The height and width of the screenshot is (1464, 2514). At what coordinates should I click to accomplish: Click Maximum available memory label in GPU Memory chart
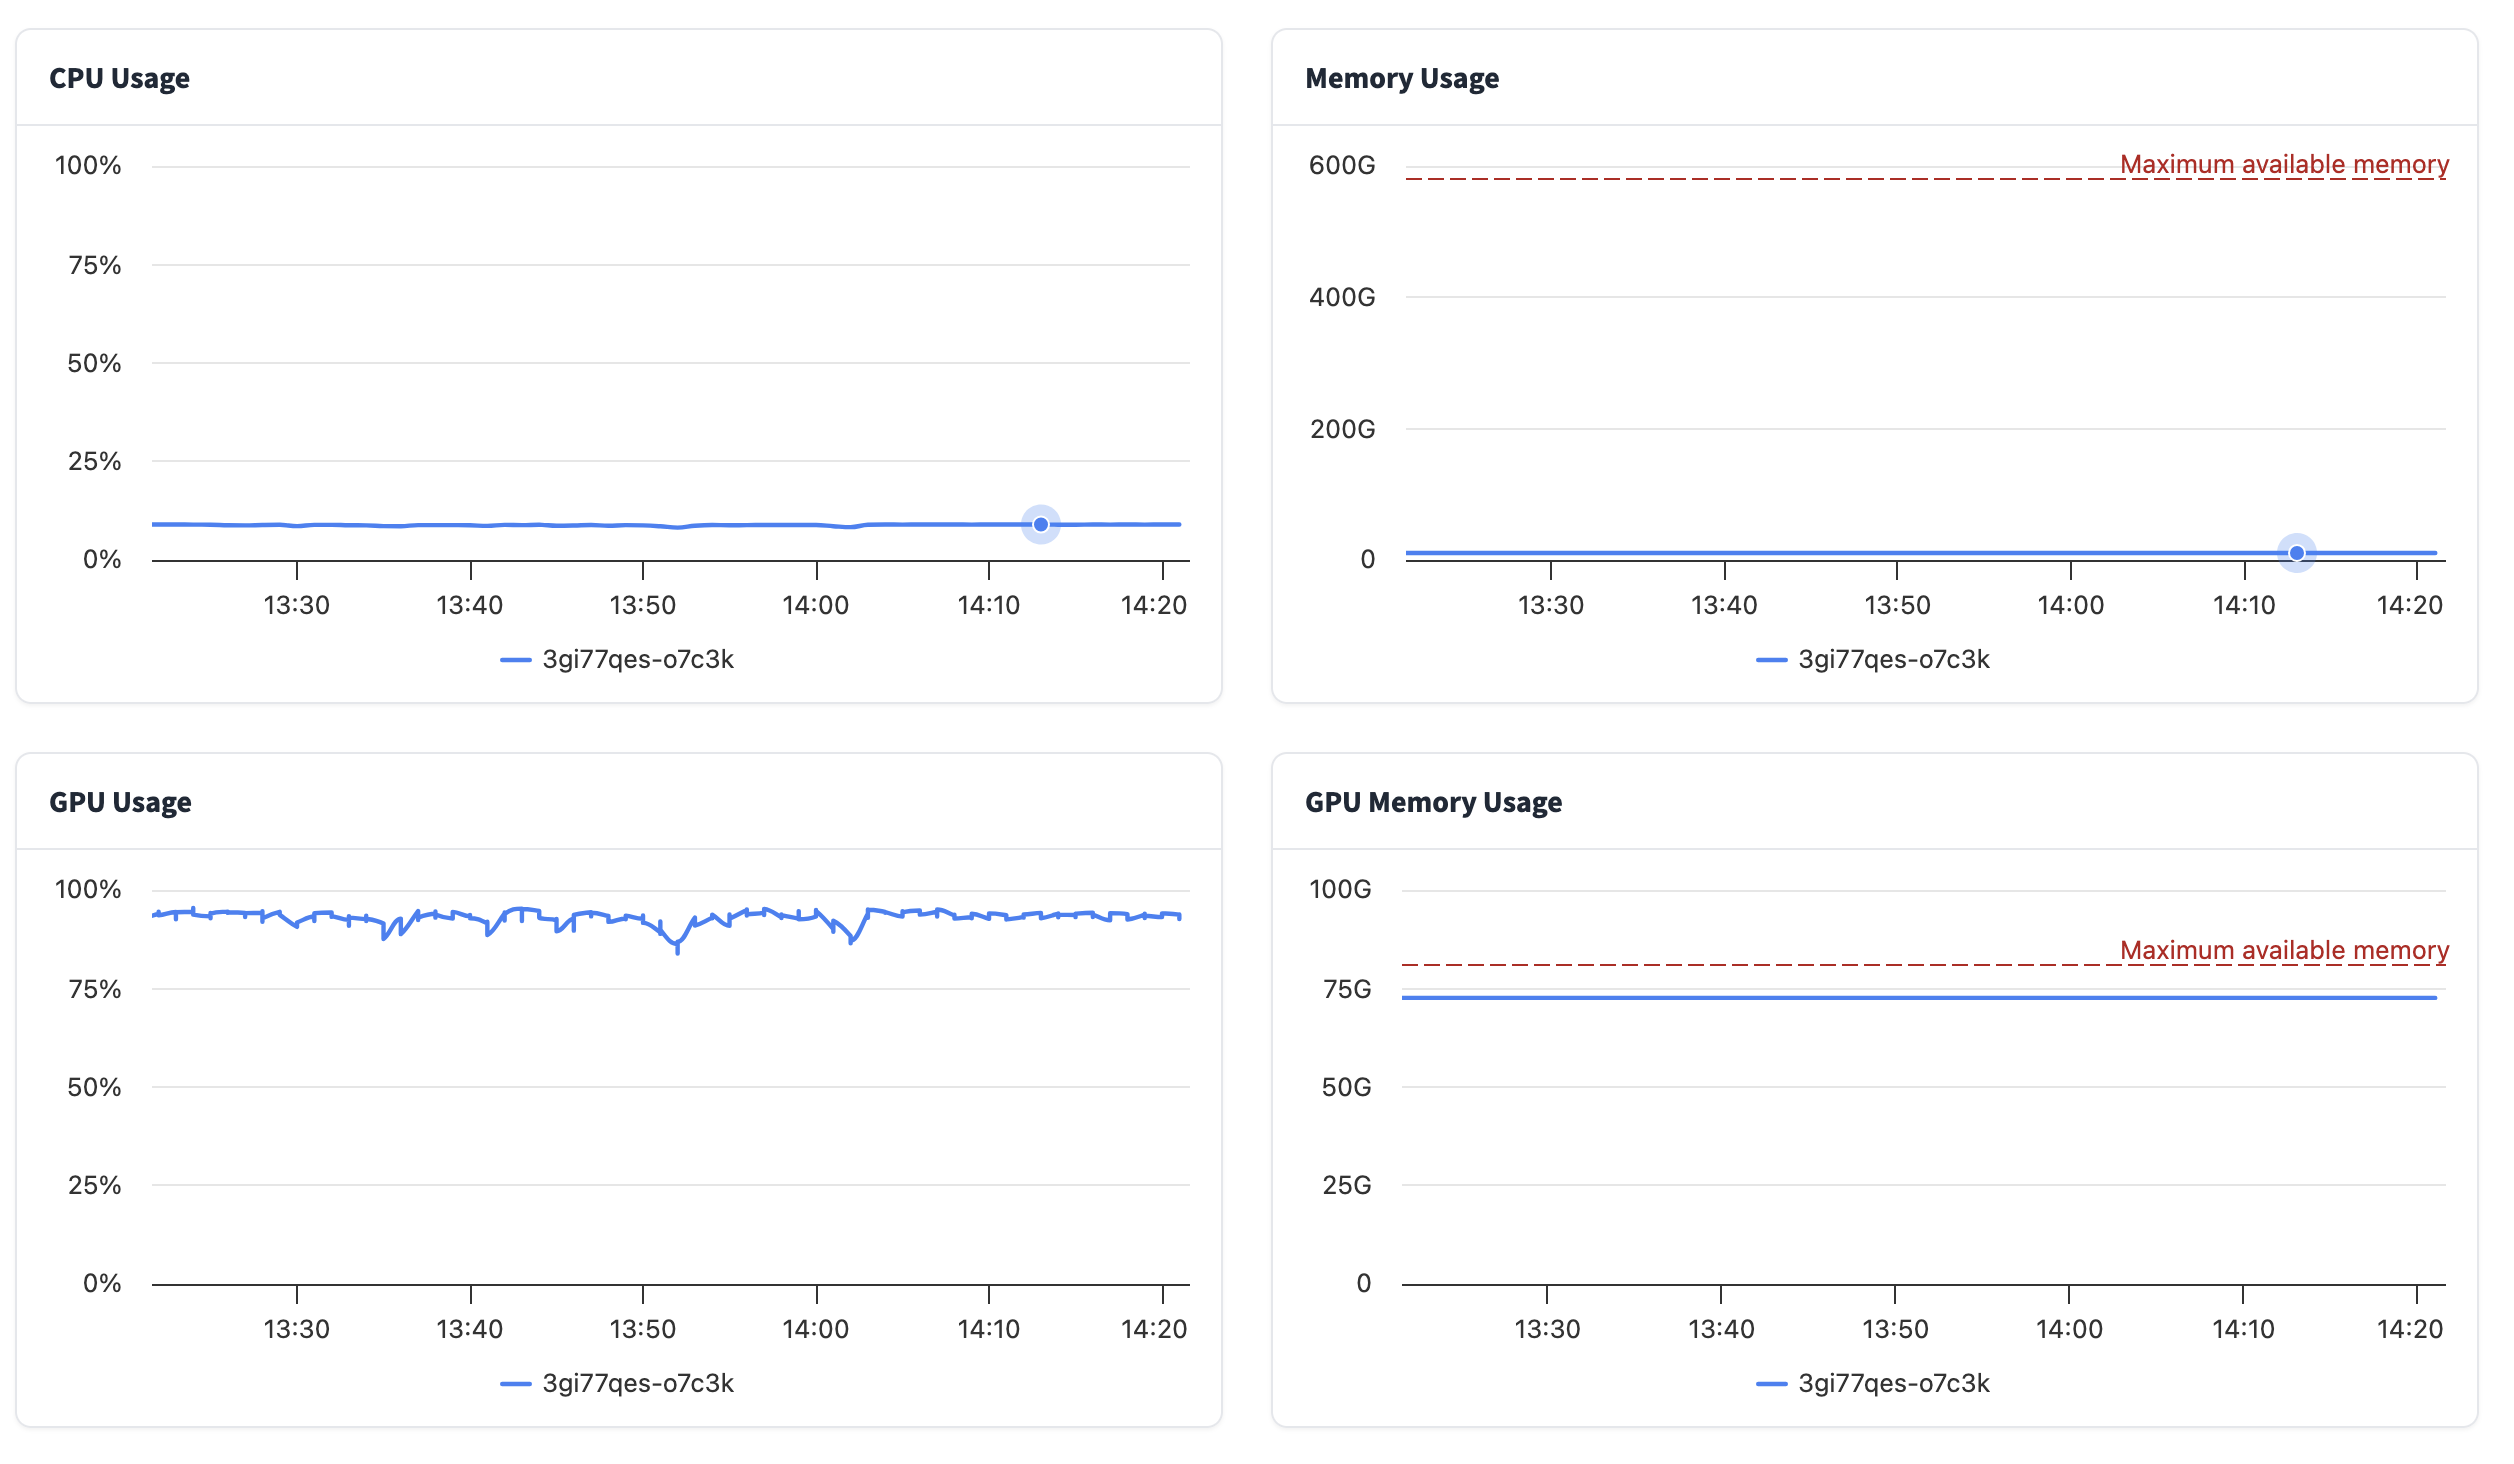tap(2283, 950)
